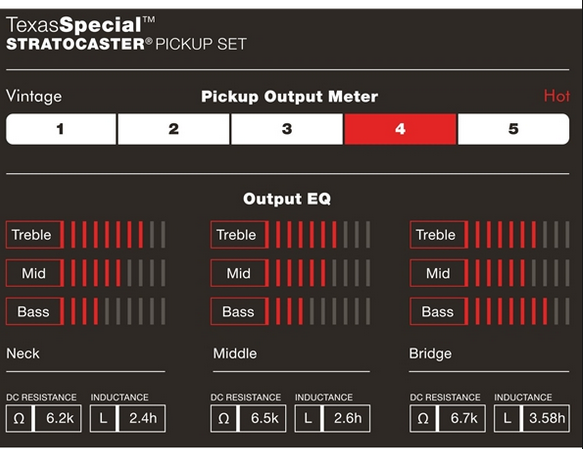Image resolution: width=583 pixels, height=449 pixels.
Task: Click the Neck inductance L icon
Action: click(103, 419)
